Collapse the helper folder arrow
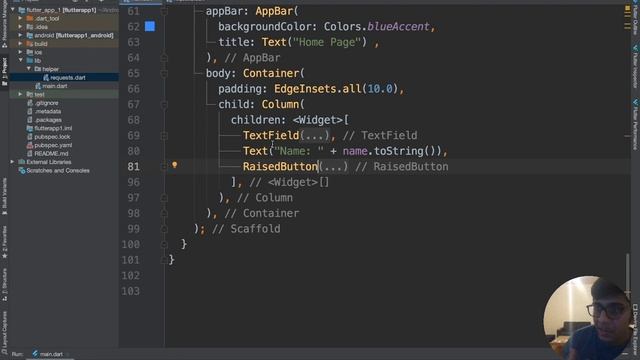This screenshot has height=360, width=640. [x=29, y=69]
